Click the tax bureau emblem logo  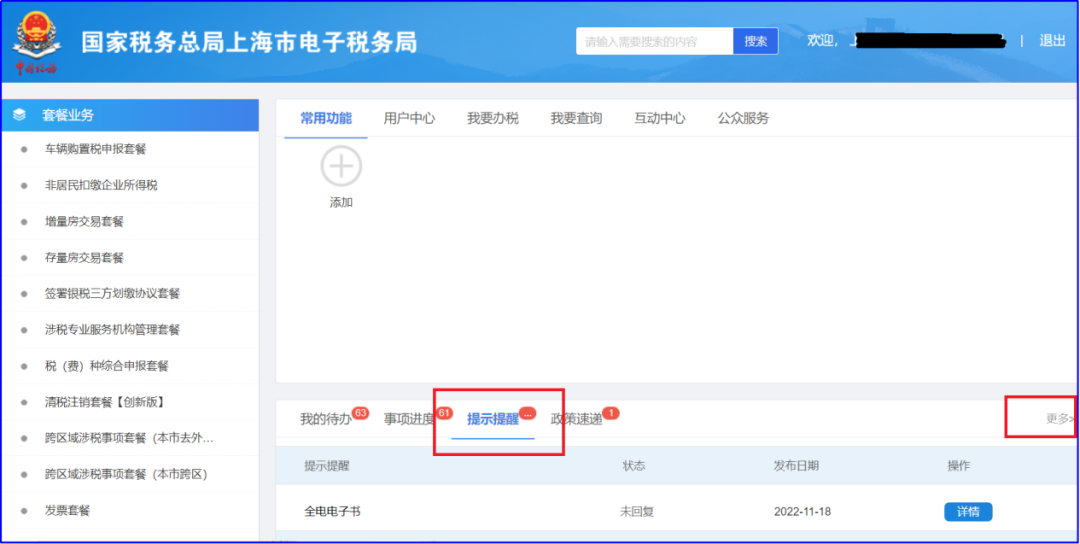37,43
